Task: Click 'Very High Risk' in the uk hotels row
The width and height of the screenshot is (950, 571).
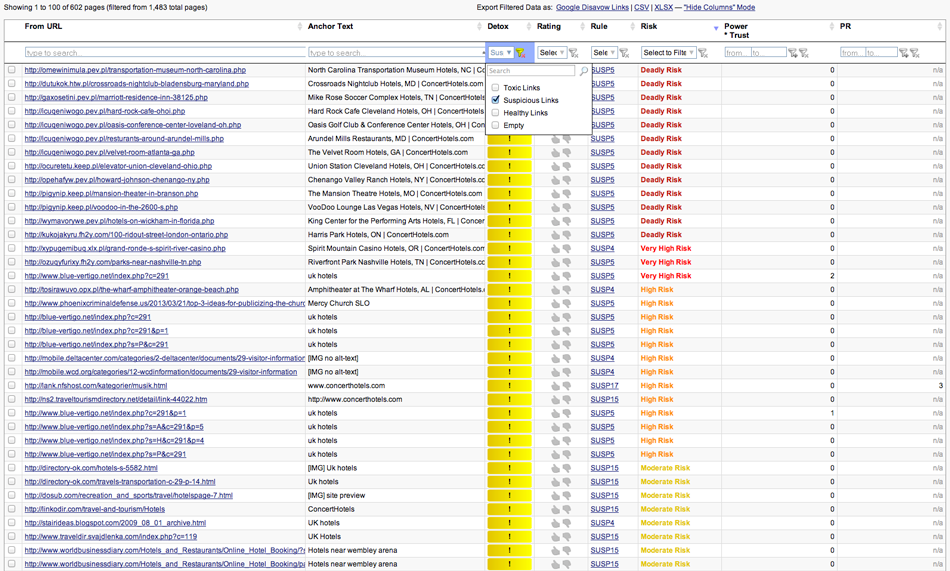Action: pyautogui.click(x=666, y=276)
